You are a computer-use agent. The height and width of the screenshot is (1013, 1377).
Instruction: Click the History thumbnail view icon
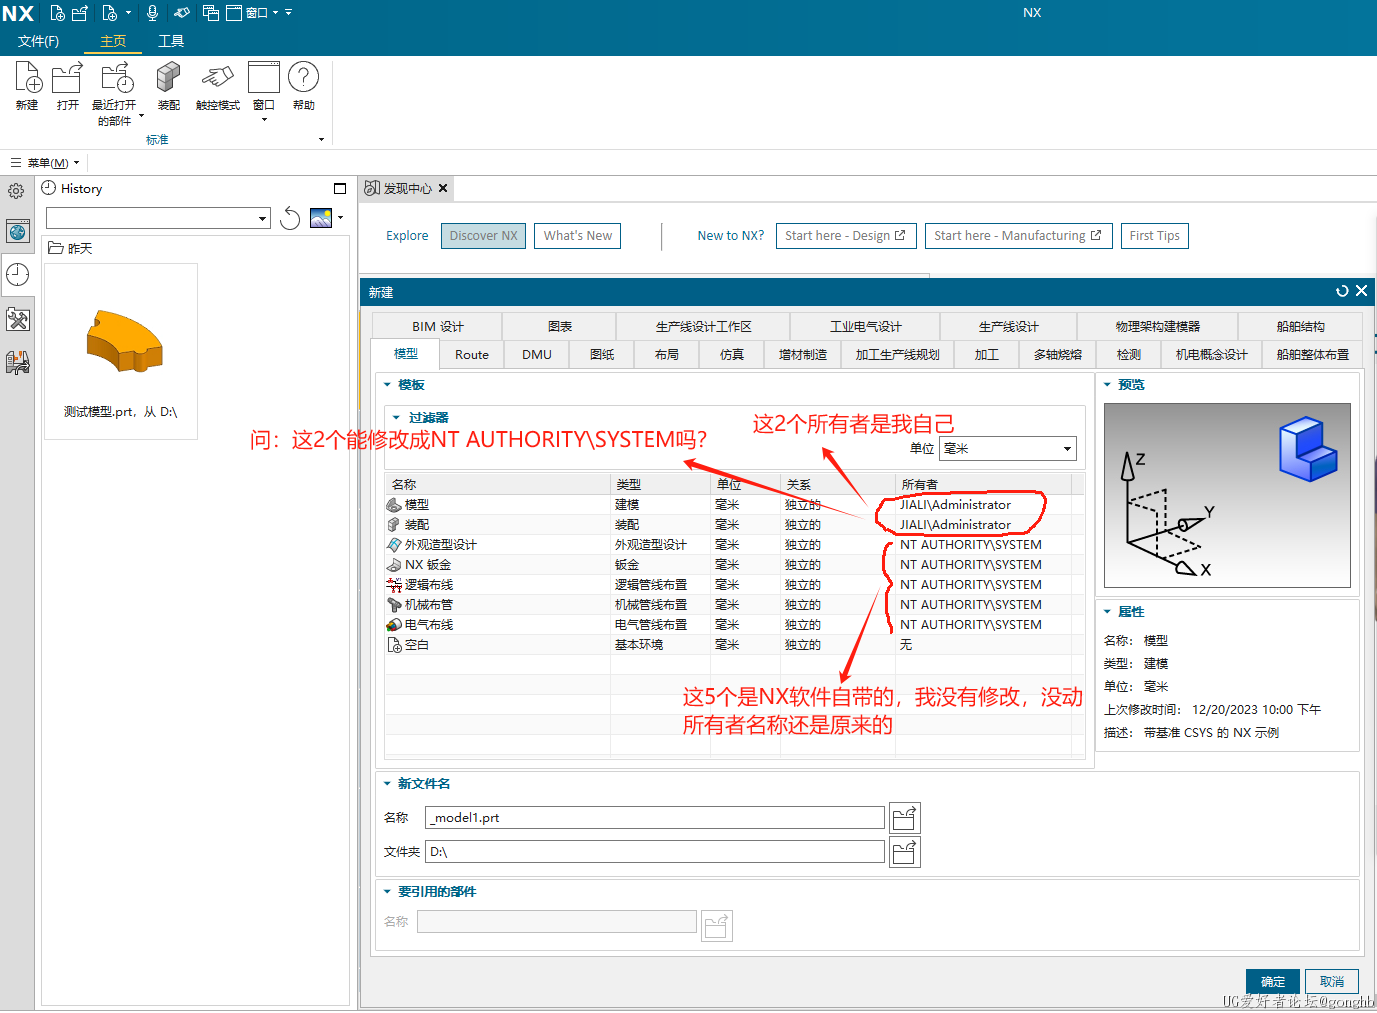tap(321, 218)
